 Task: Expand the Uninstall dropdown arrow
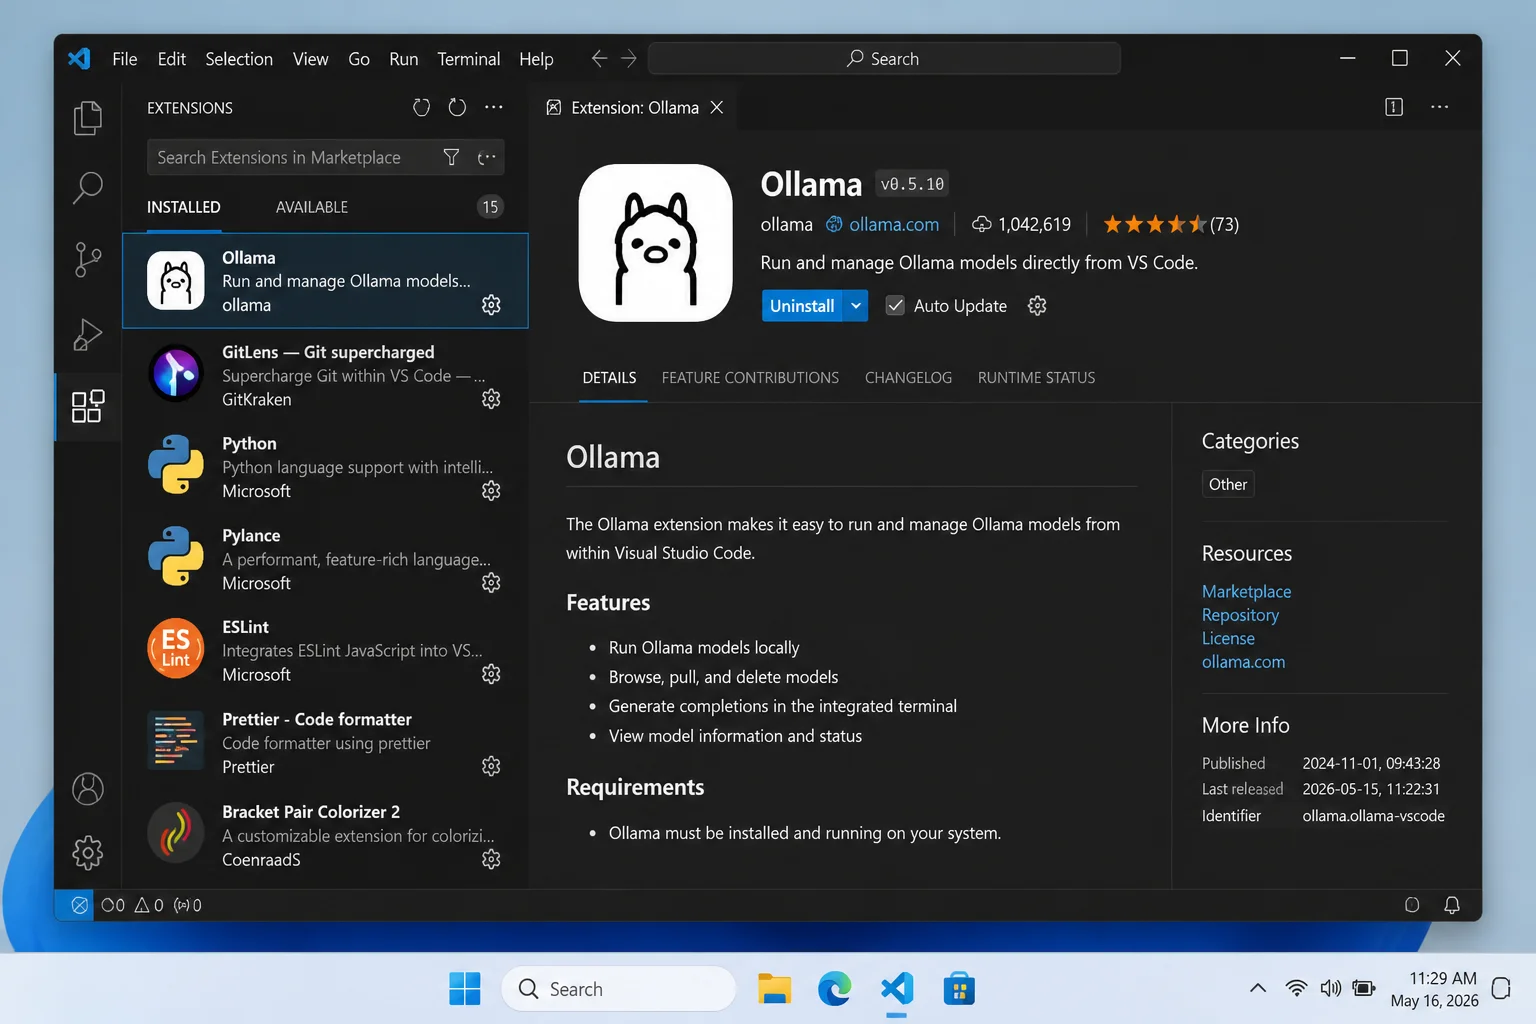856,306
